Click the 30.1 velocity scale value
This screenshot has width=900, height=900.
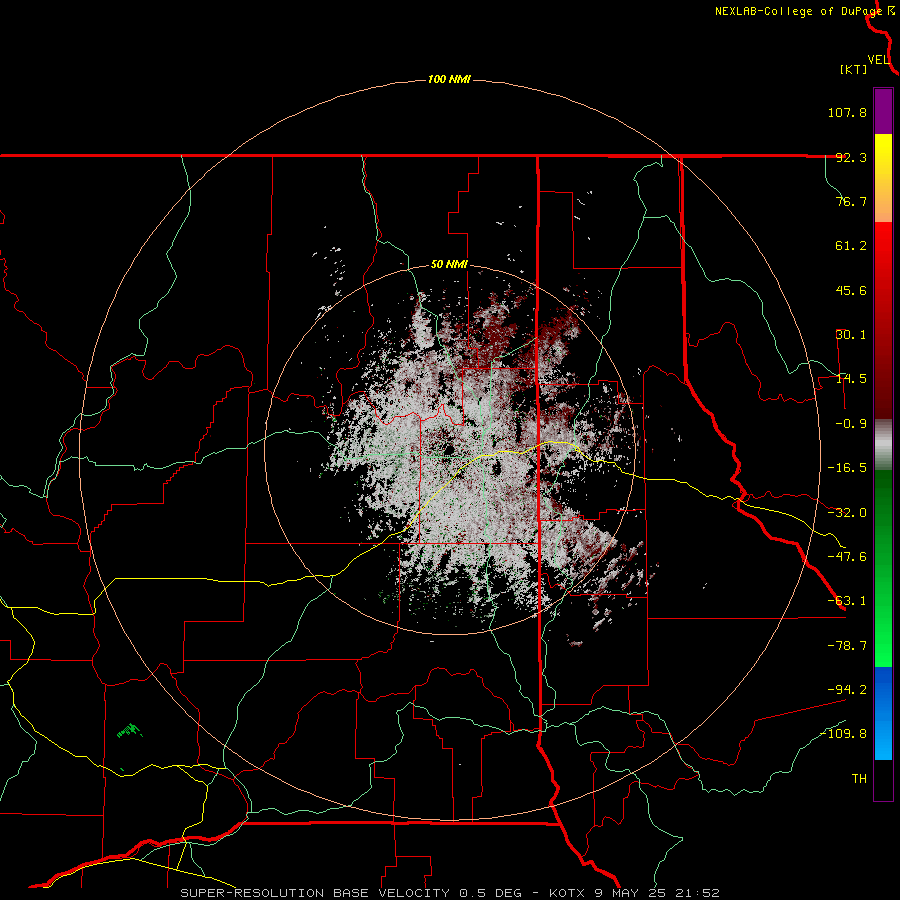[x=851, y=335]
